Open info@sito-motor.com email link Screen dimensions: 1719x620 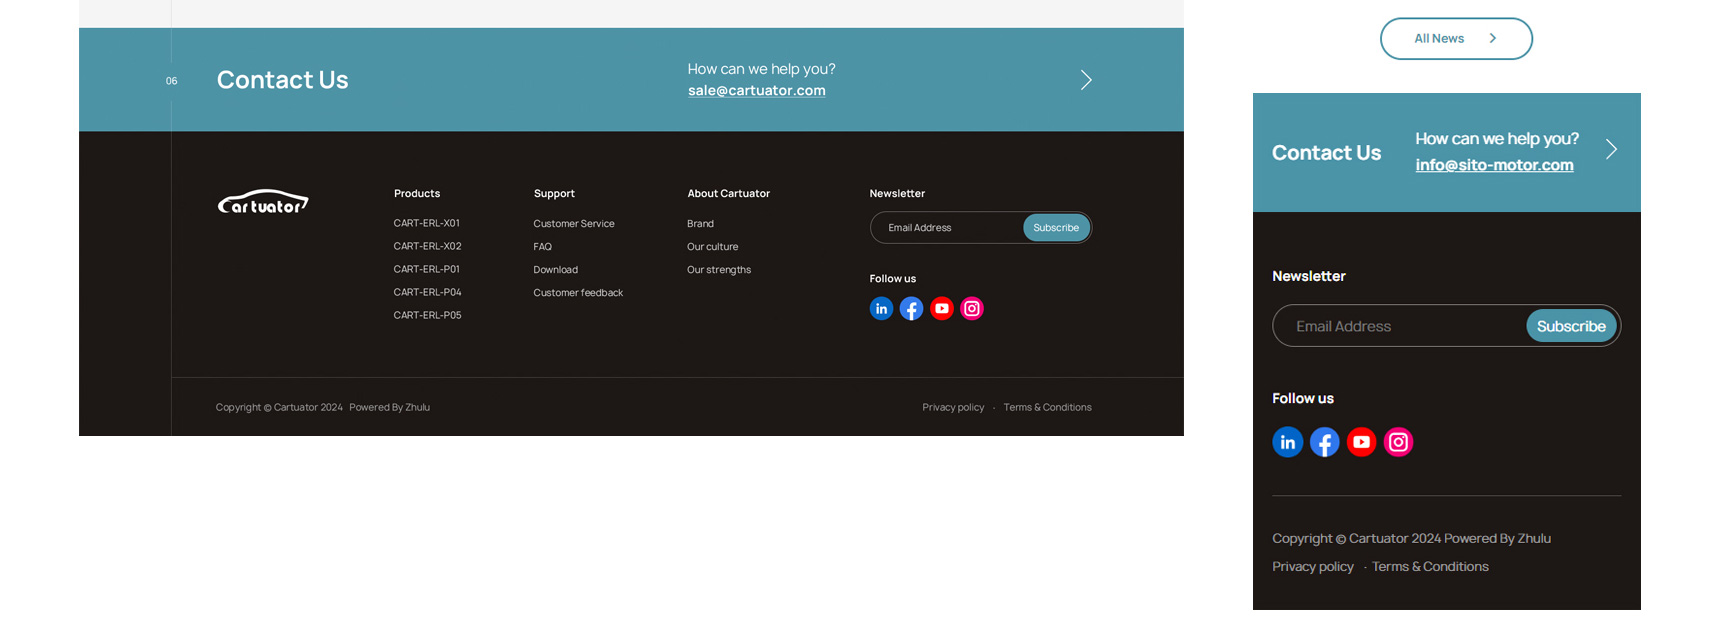(1494, 165)
